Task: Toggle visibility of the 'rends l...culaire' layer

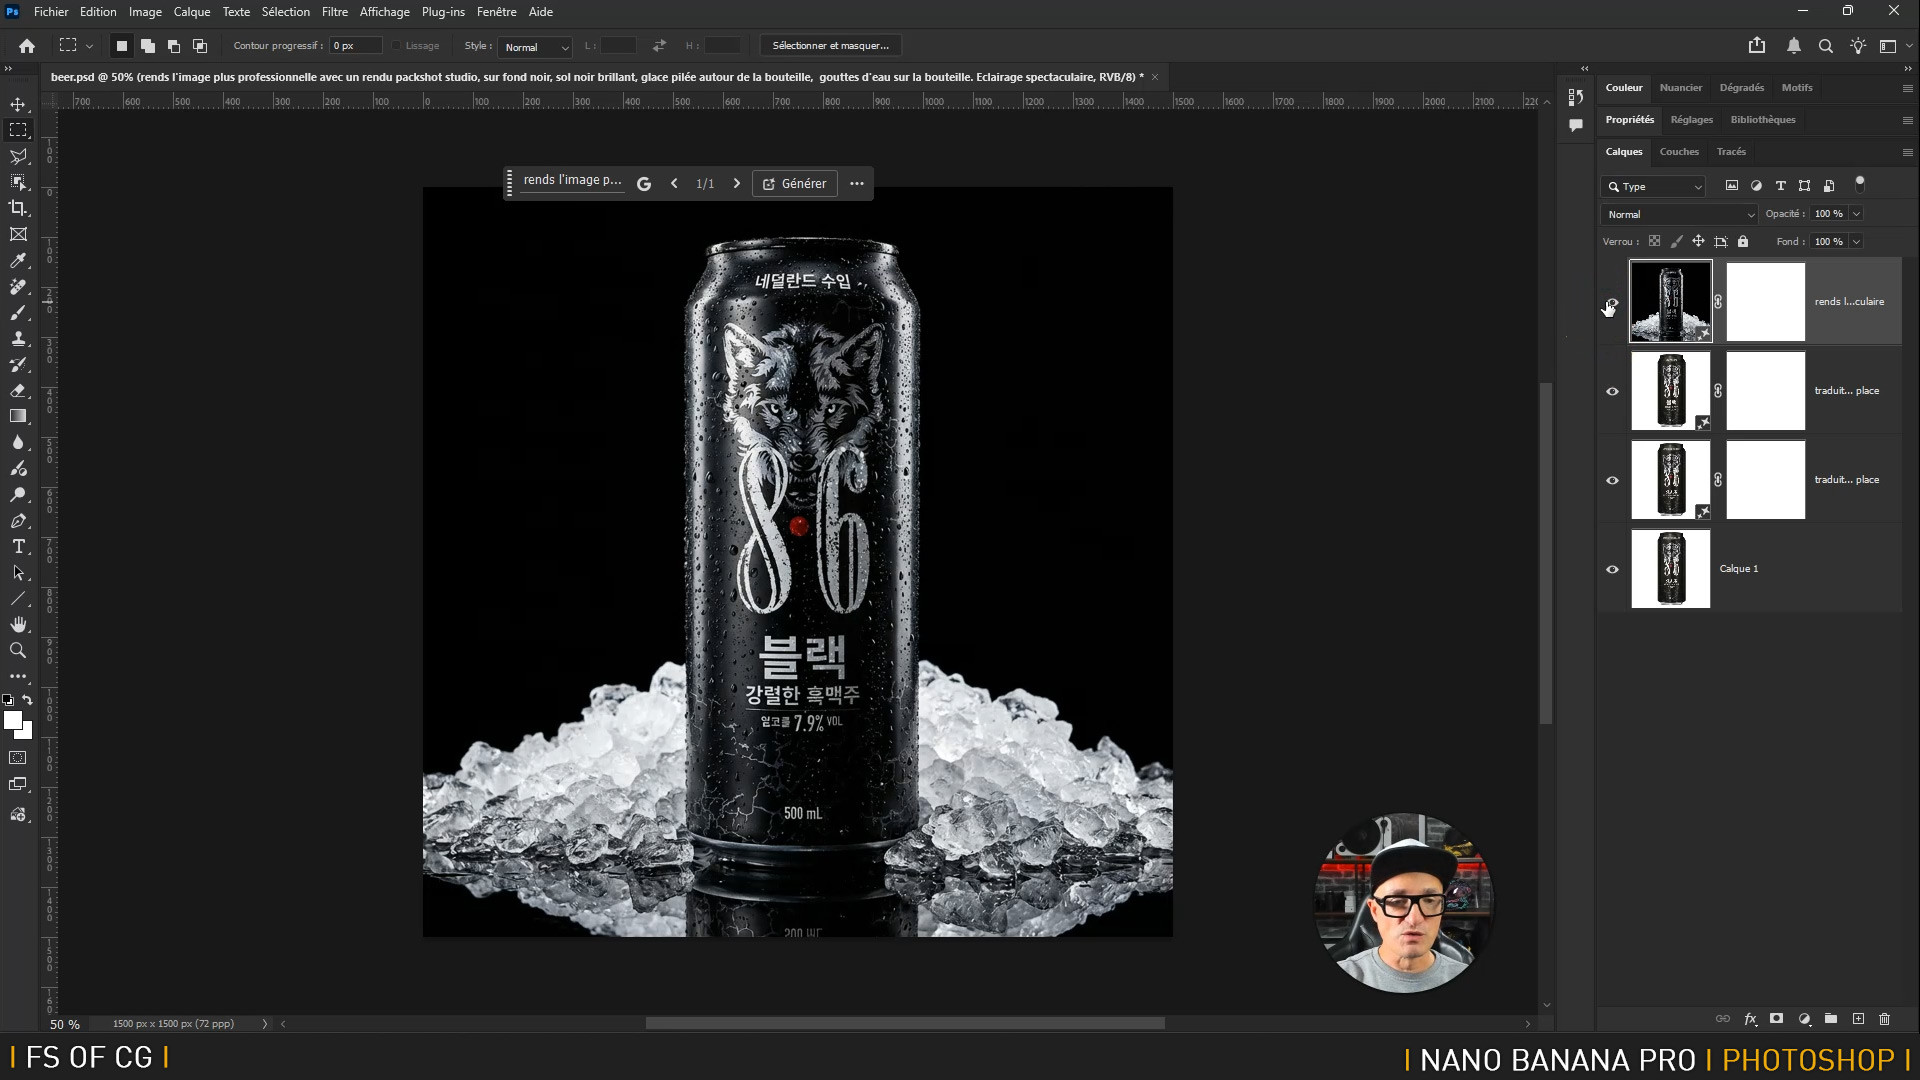Action: coord(1612,302)
